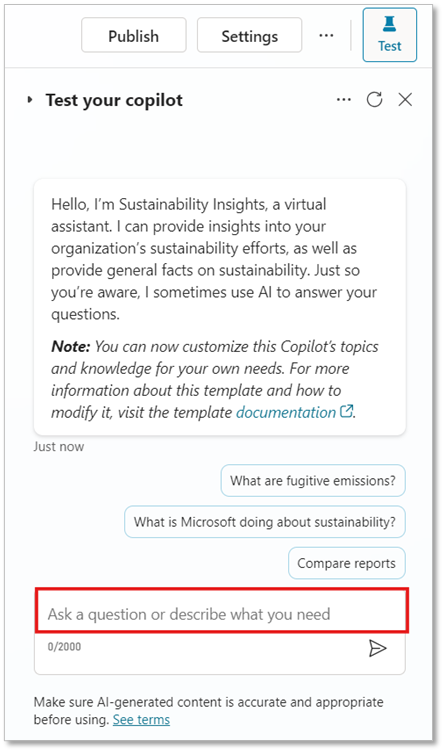Send the message with the paper plane icon

click(x=377, y=648)
